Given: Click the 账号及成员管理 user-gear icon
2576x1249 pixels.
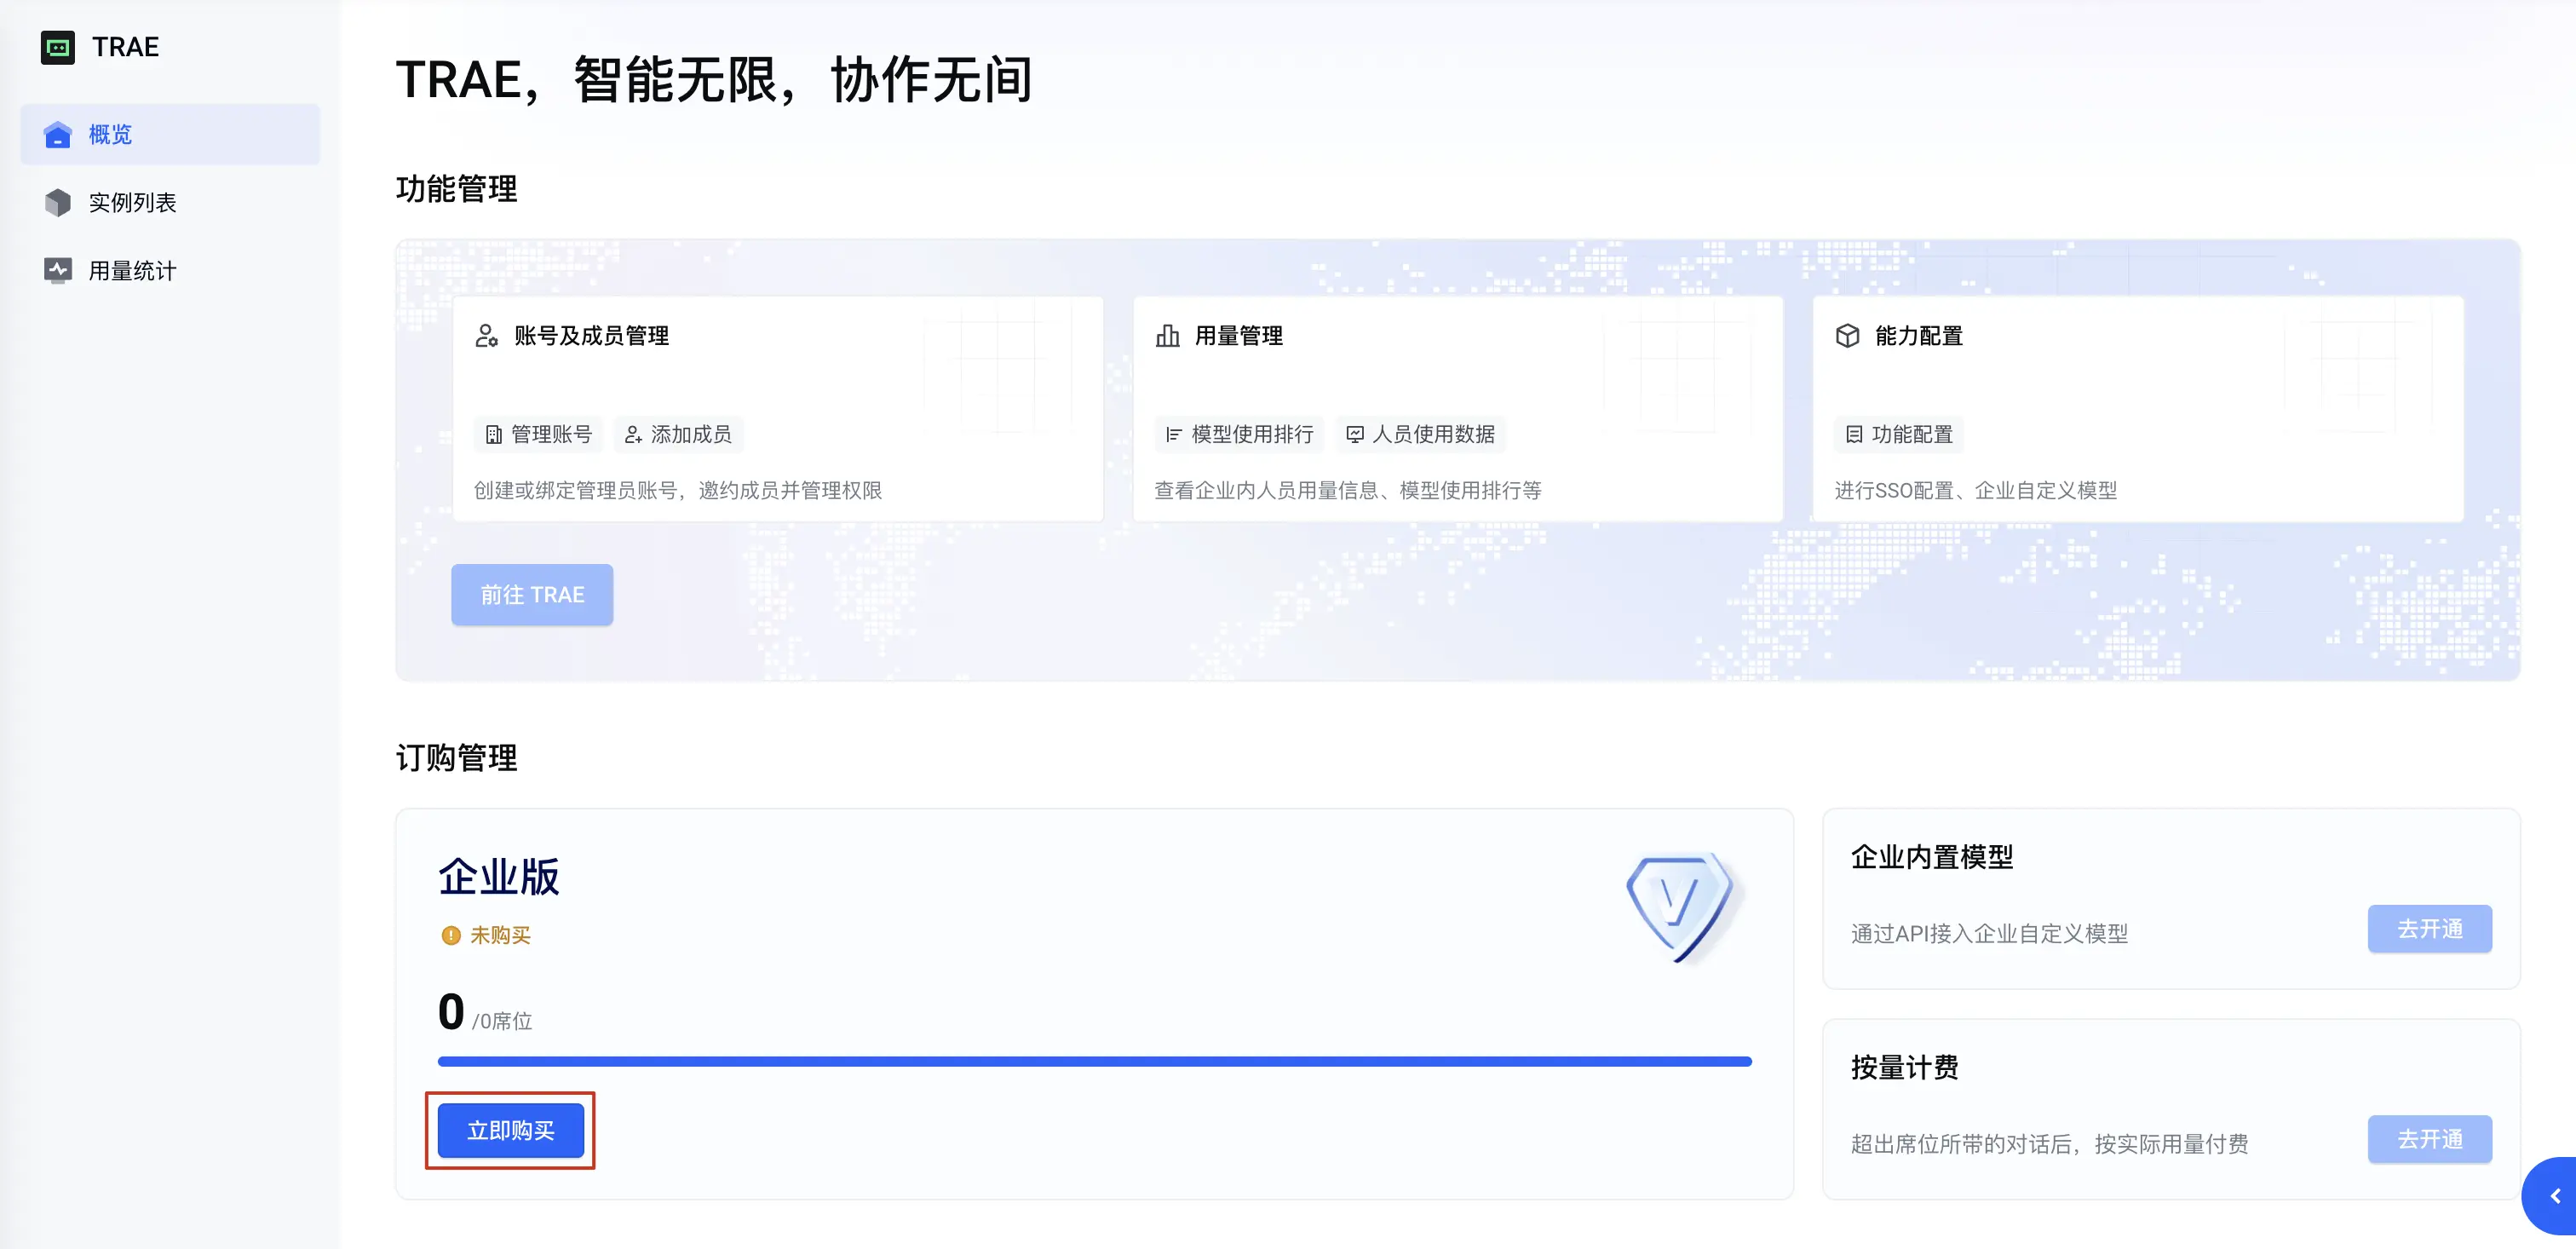Looking at the screenshot, I should click(486, 336).
